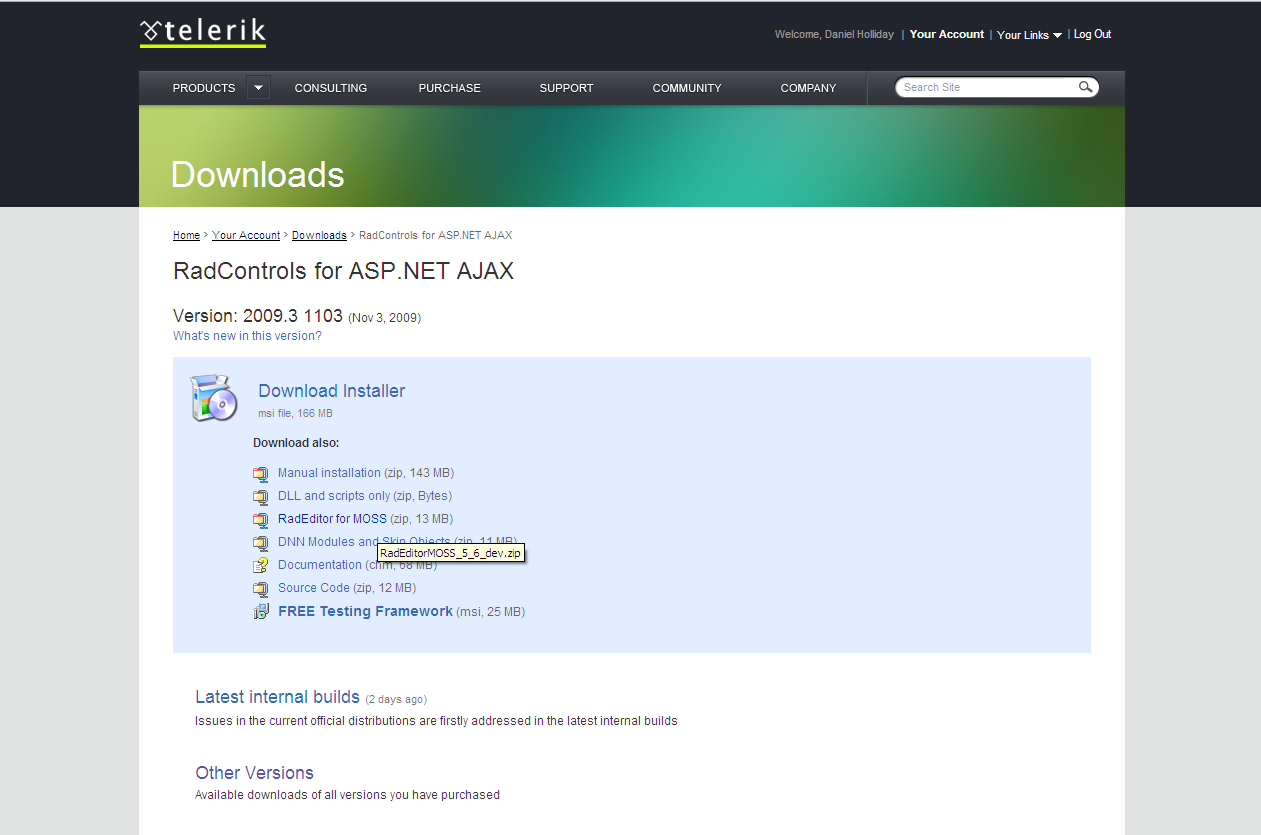Click the Welcome, Daniel Holliday text
The height and width of the screenshot is (835, 1261).
click(x=834, y=34)
